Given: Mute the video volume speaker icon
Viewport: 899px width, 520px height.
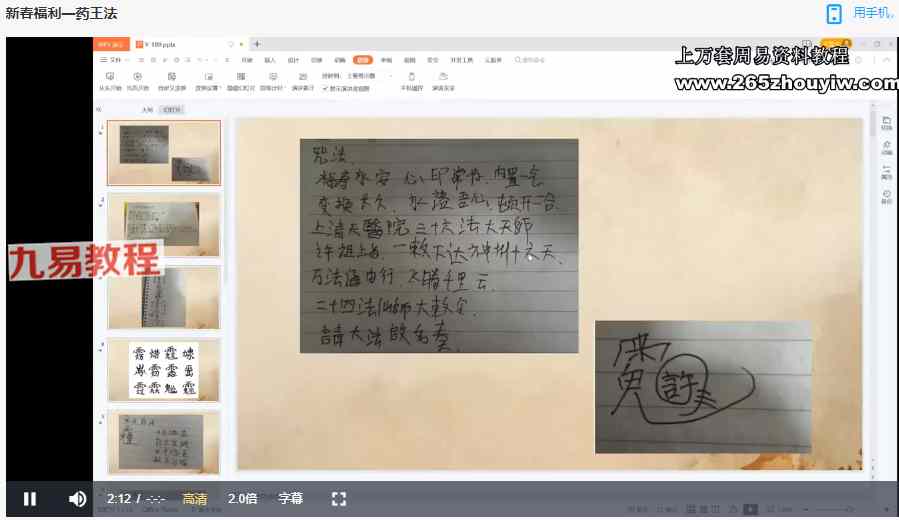Looking at the screenshot, I should point(77,498).
